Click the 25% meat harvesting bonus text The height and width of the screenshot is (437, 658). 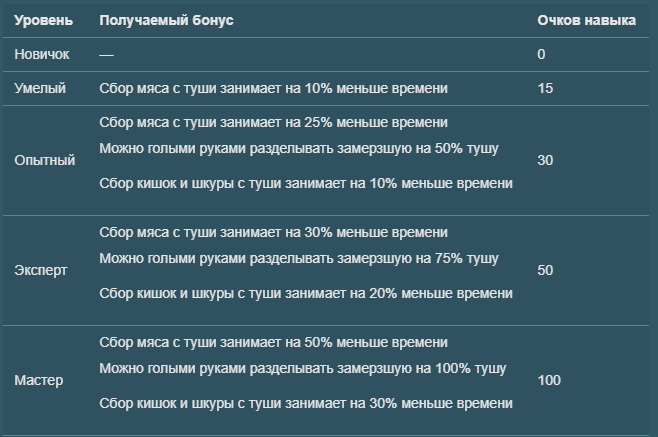274,123
